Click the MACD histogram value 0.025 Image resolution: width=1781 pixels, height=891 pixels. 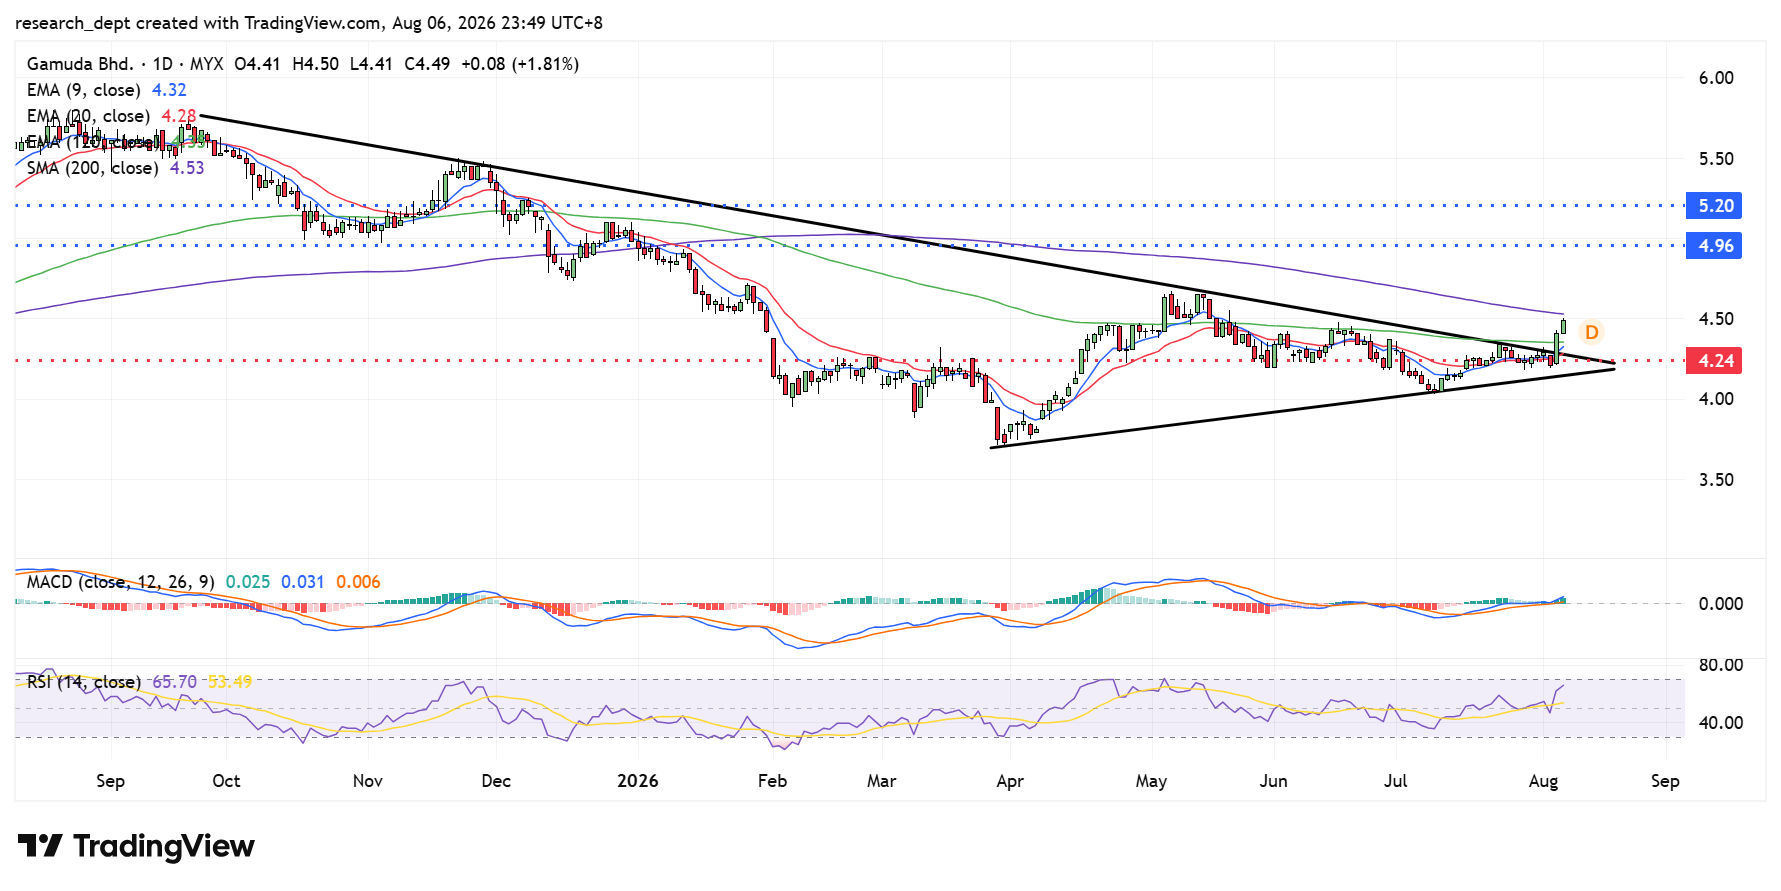[248, 582]
